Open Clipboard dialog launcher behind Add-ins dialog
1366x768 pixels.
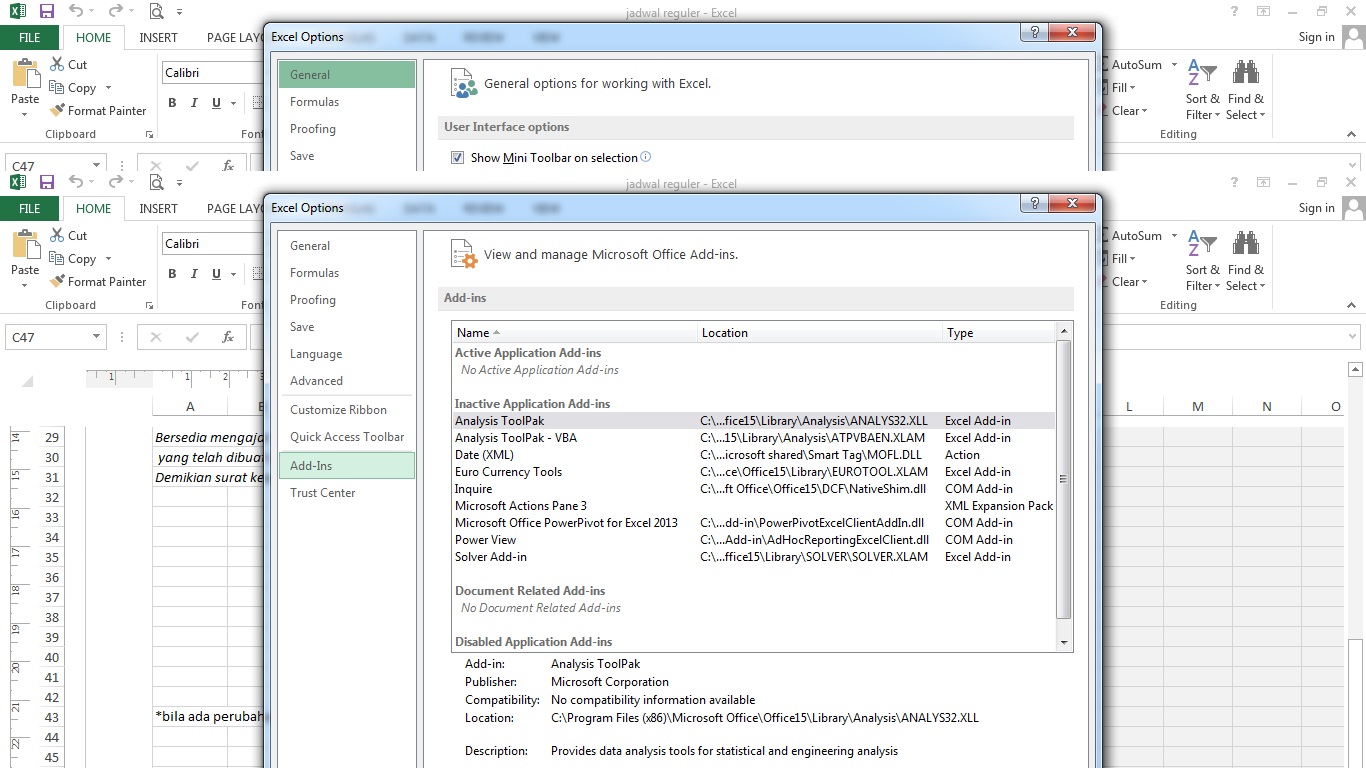pyautogui.click(x=149, y=305)
